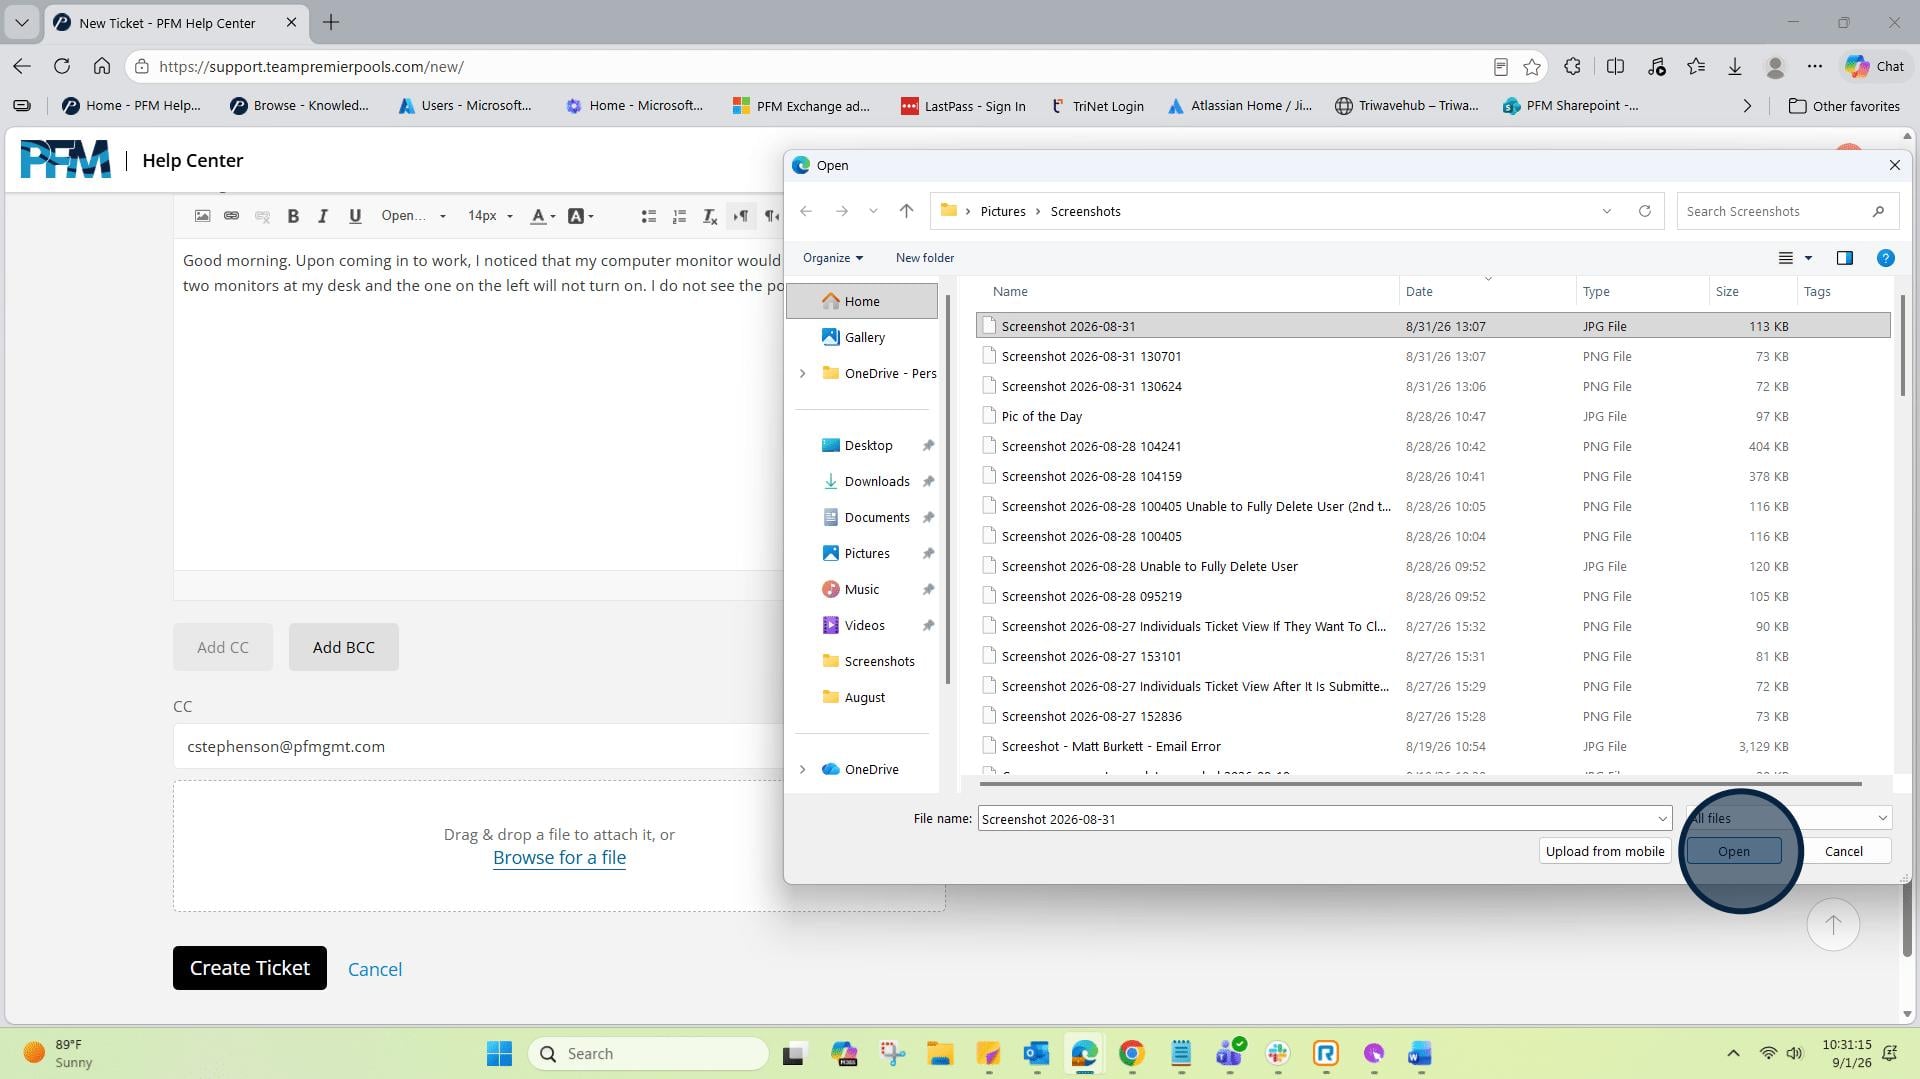Click the Browse for a file link
The height and width of the screenshot is (1079, 1920).
coord(559,857)
